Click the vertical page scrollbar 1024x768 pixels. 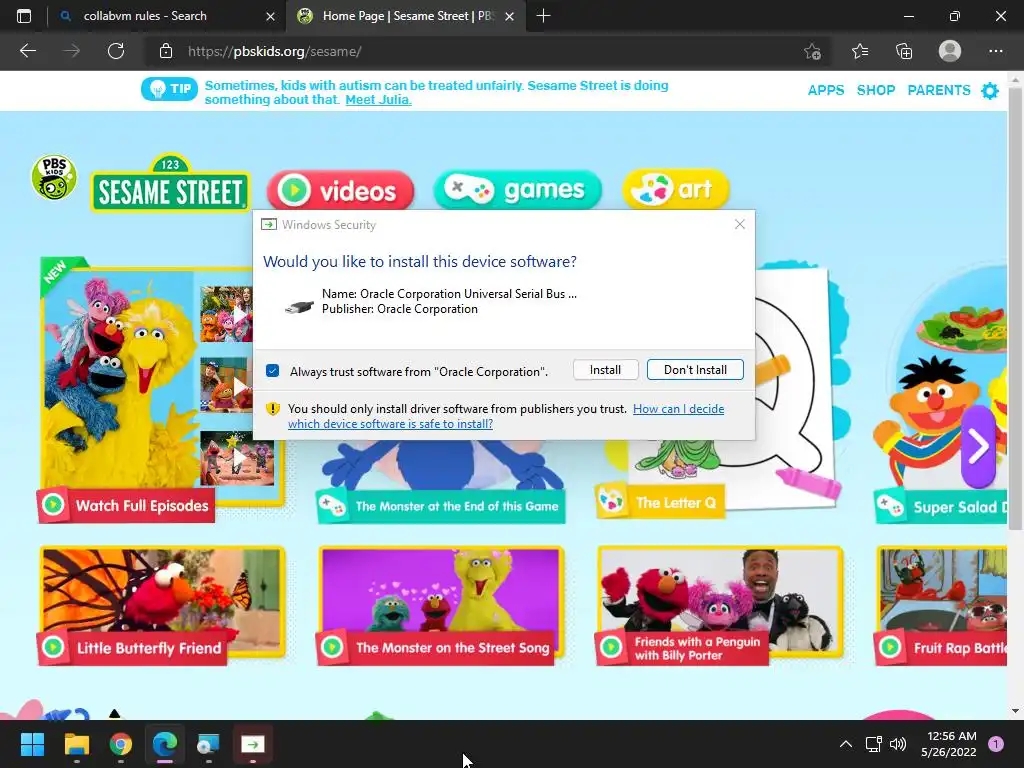coord(1015,307)
